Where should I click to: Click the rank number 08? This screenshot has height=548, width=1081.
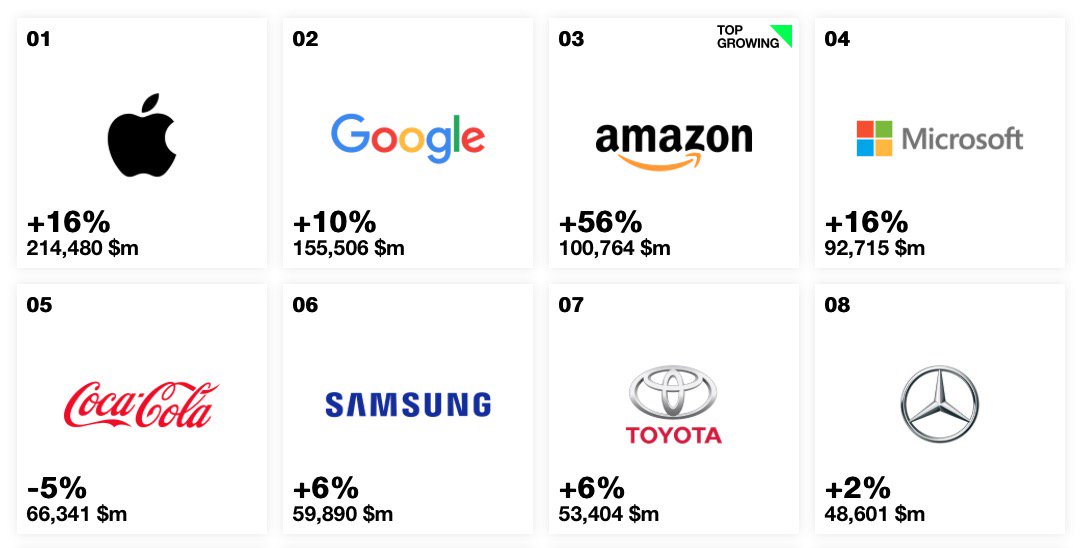[837, 305]
